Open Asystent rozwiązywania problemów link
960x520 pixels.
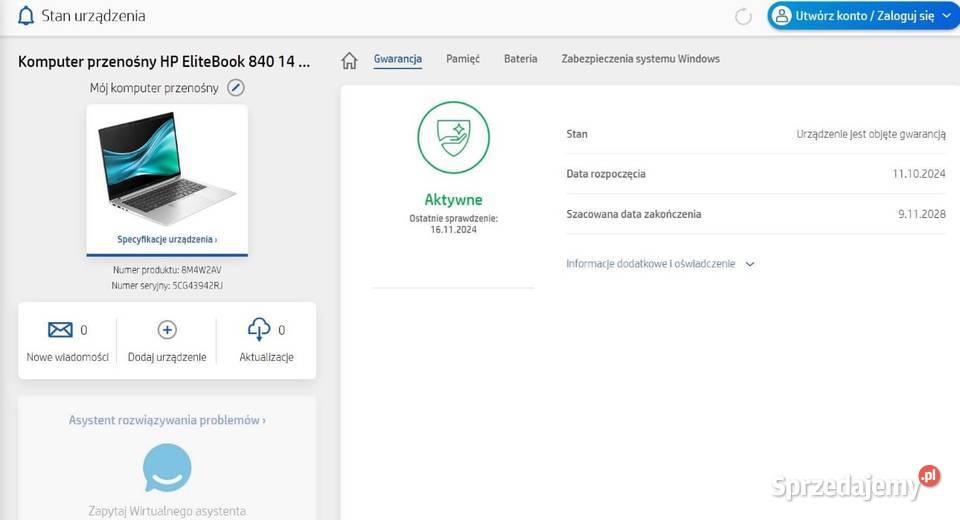(x=167, y=421)
